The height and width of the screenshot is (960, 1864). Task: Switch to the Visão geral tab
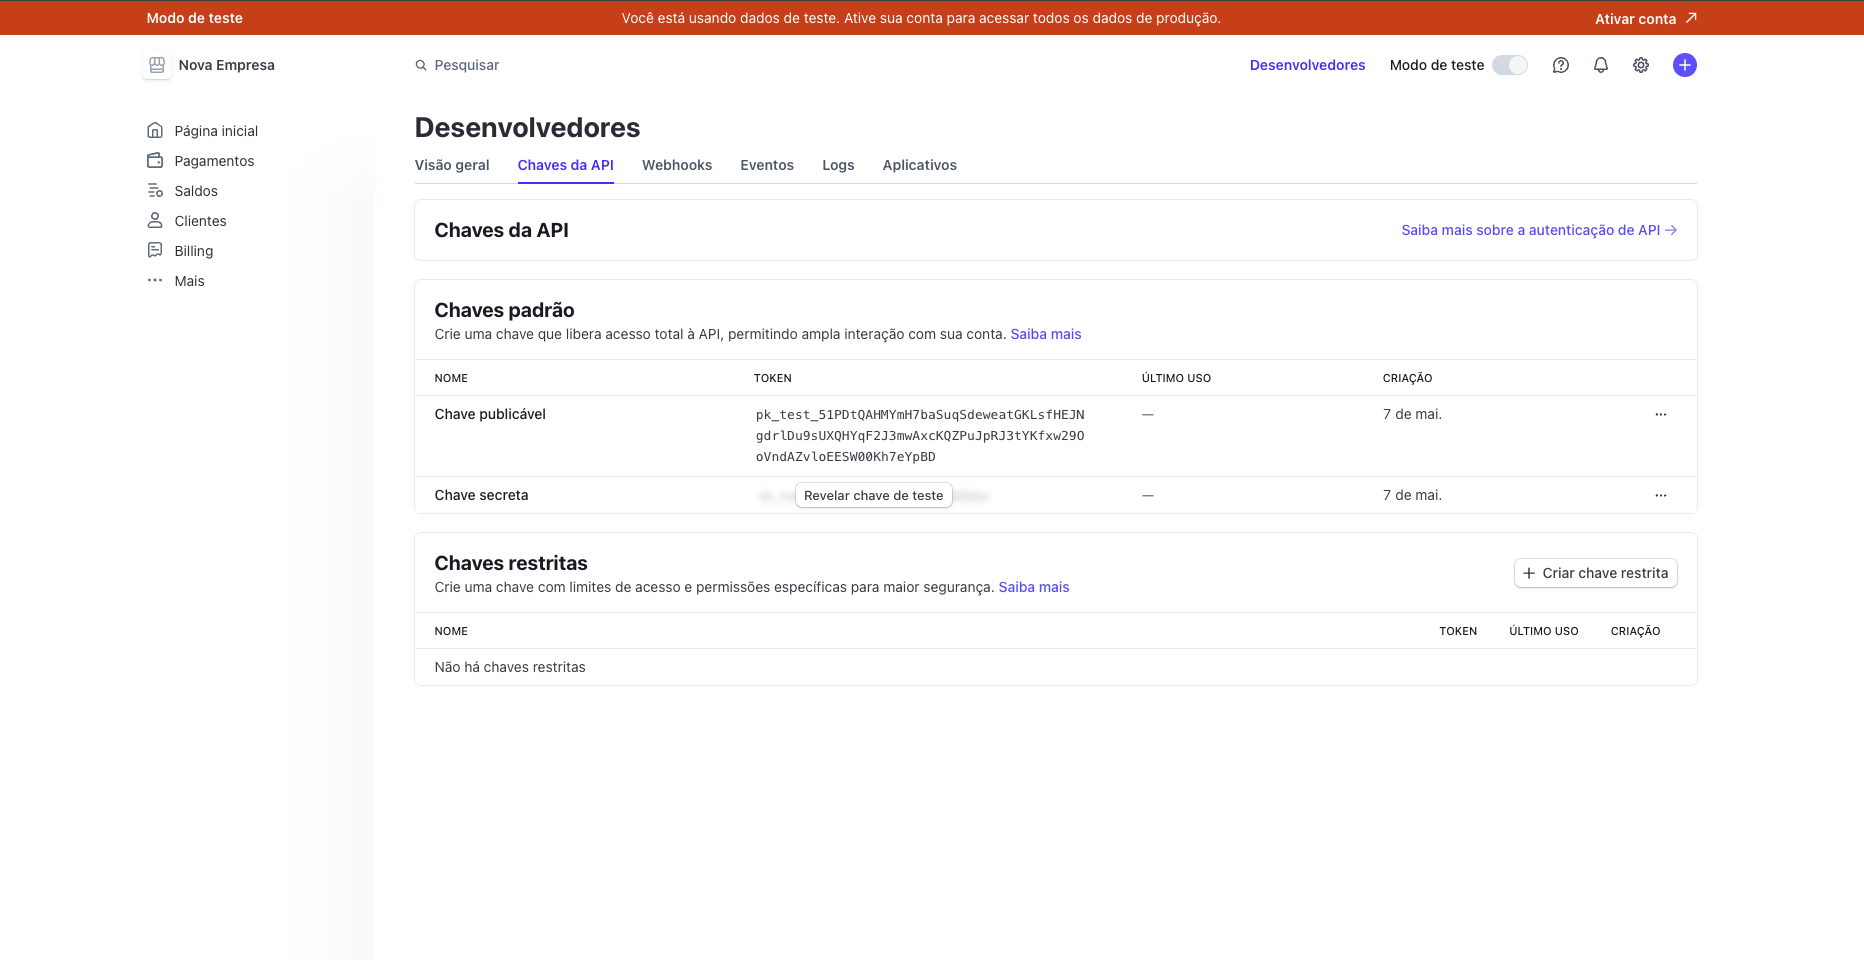[x=452, y=165]
